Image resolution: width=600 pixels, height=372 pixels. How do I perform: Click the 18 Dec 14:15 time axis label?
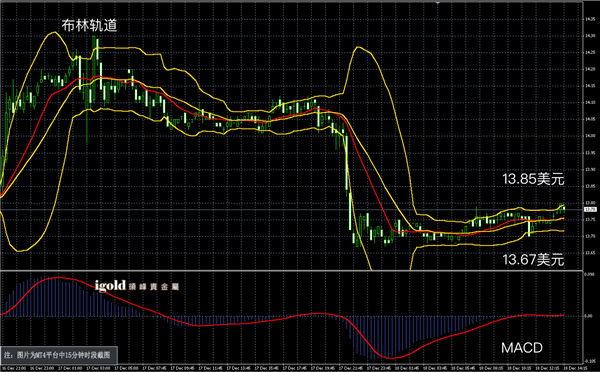click(x=574, y=368)
